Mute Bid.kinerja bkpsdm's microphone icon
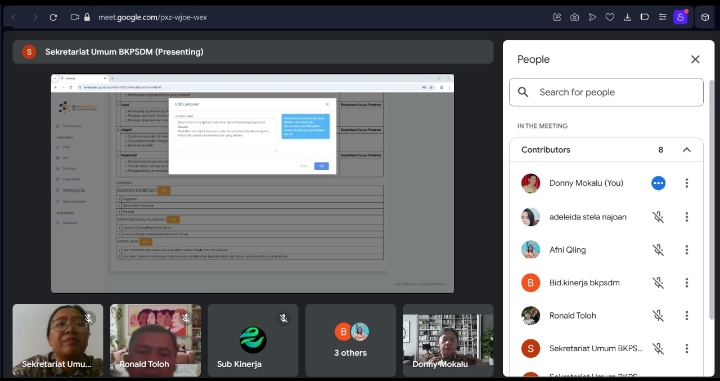This screenshot has height=381, width=720. [x=658, y=283]
